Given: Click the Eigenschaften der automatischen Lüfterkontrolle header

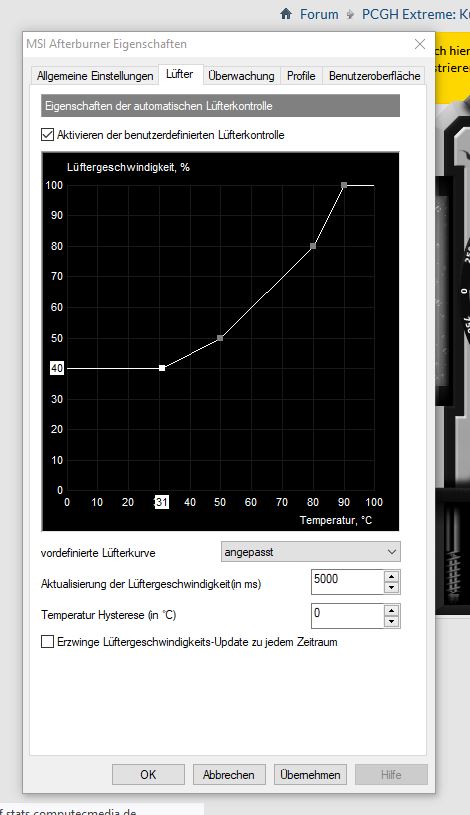Looking at the screenshot, I should (x=220, y=106).
